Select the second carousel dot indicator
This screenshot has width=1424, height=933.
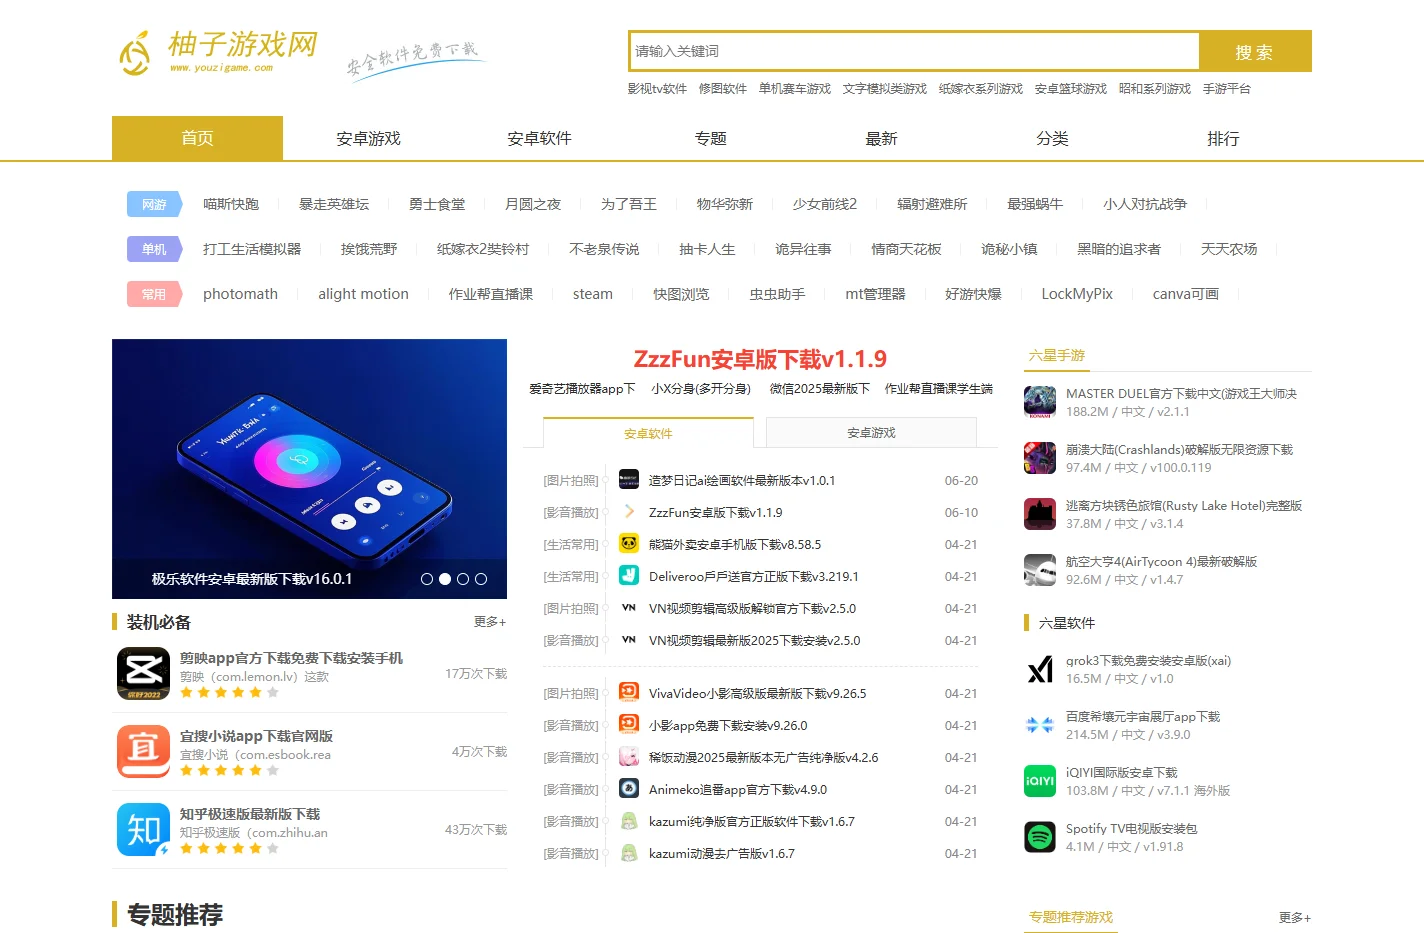point(445,579)
